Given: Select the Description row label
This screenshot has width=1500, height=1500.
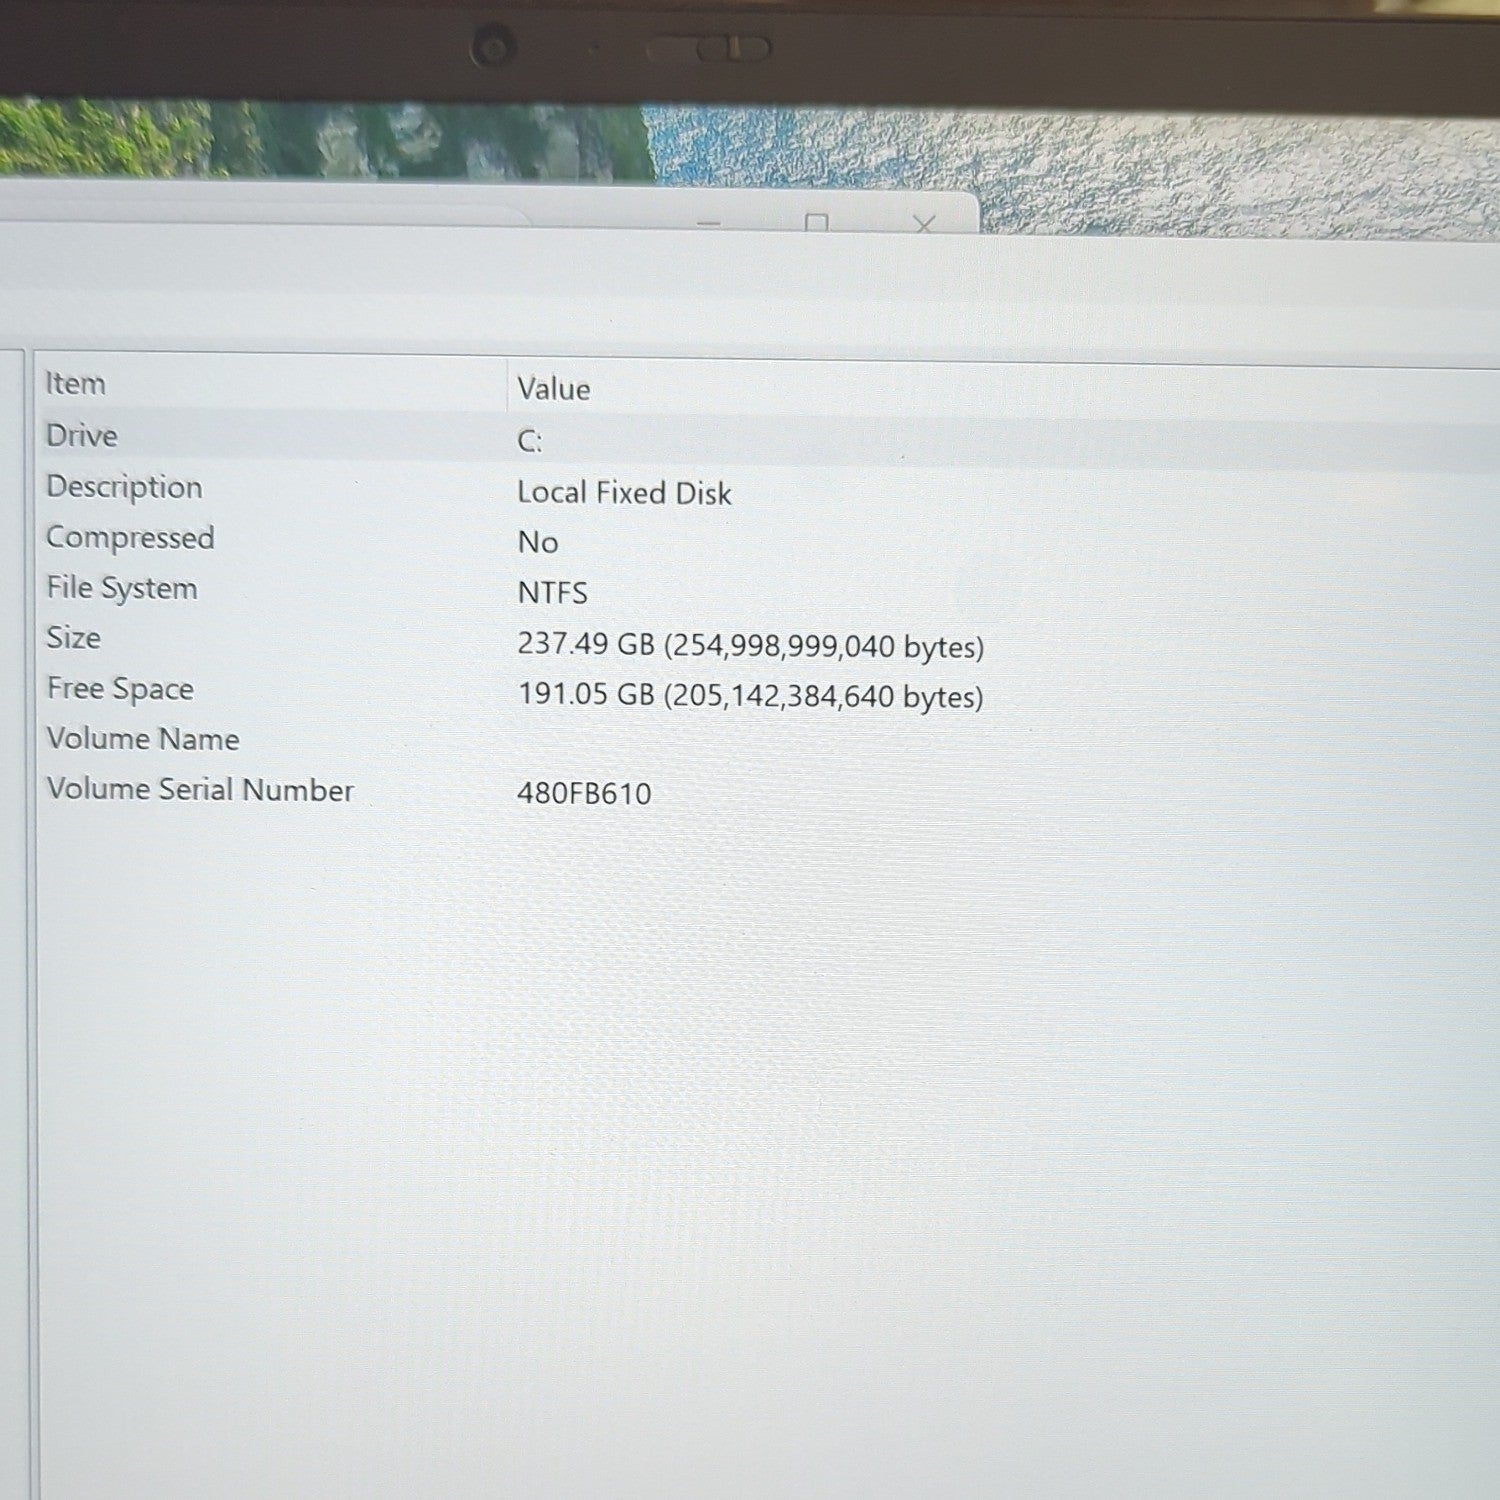Looking at the screenshot, I should tap(124, 487).
